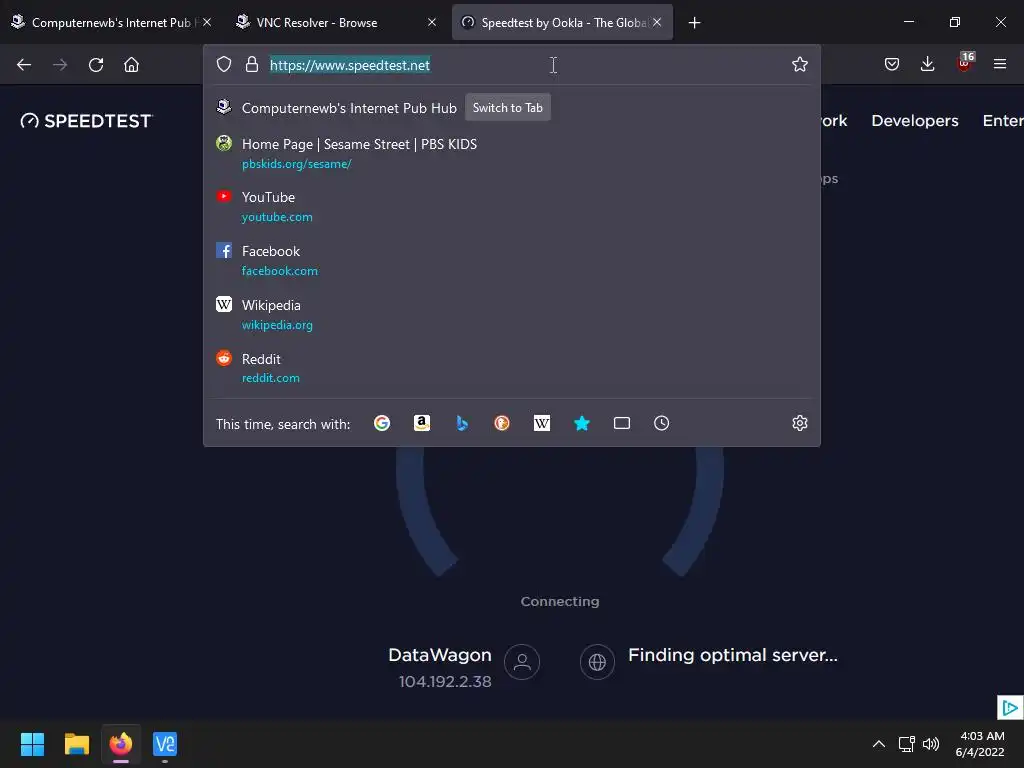Click the DataWagon provider name
Image resolution: width=1024 pixels, height=768 pixels.
(x=440, y=654)
